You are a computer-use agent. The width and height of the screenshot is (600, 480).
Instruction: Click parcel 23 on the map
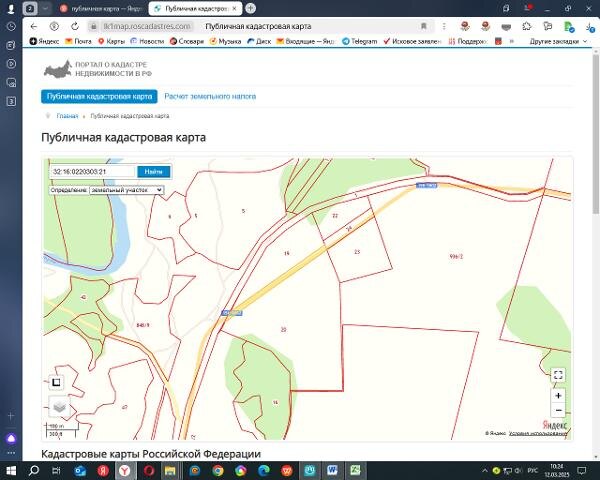357,252
